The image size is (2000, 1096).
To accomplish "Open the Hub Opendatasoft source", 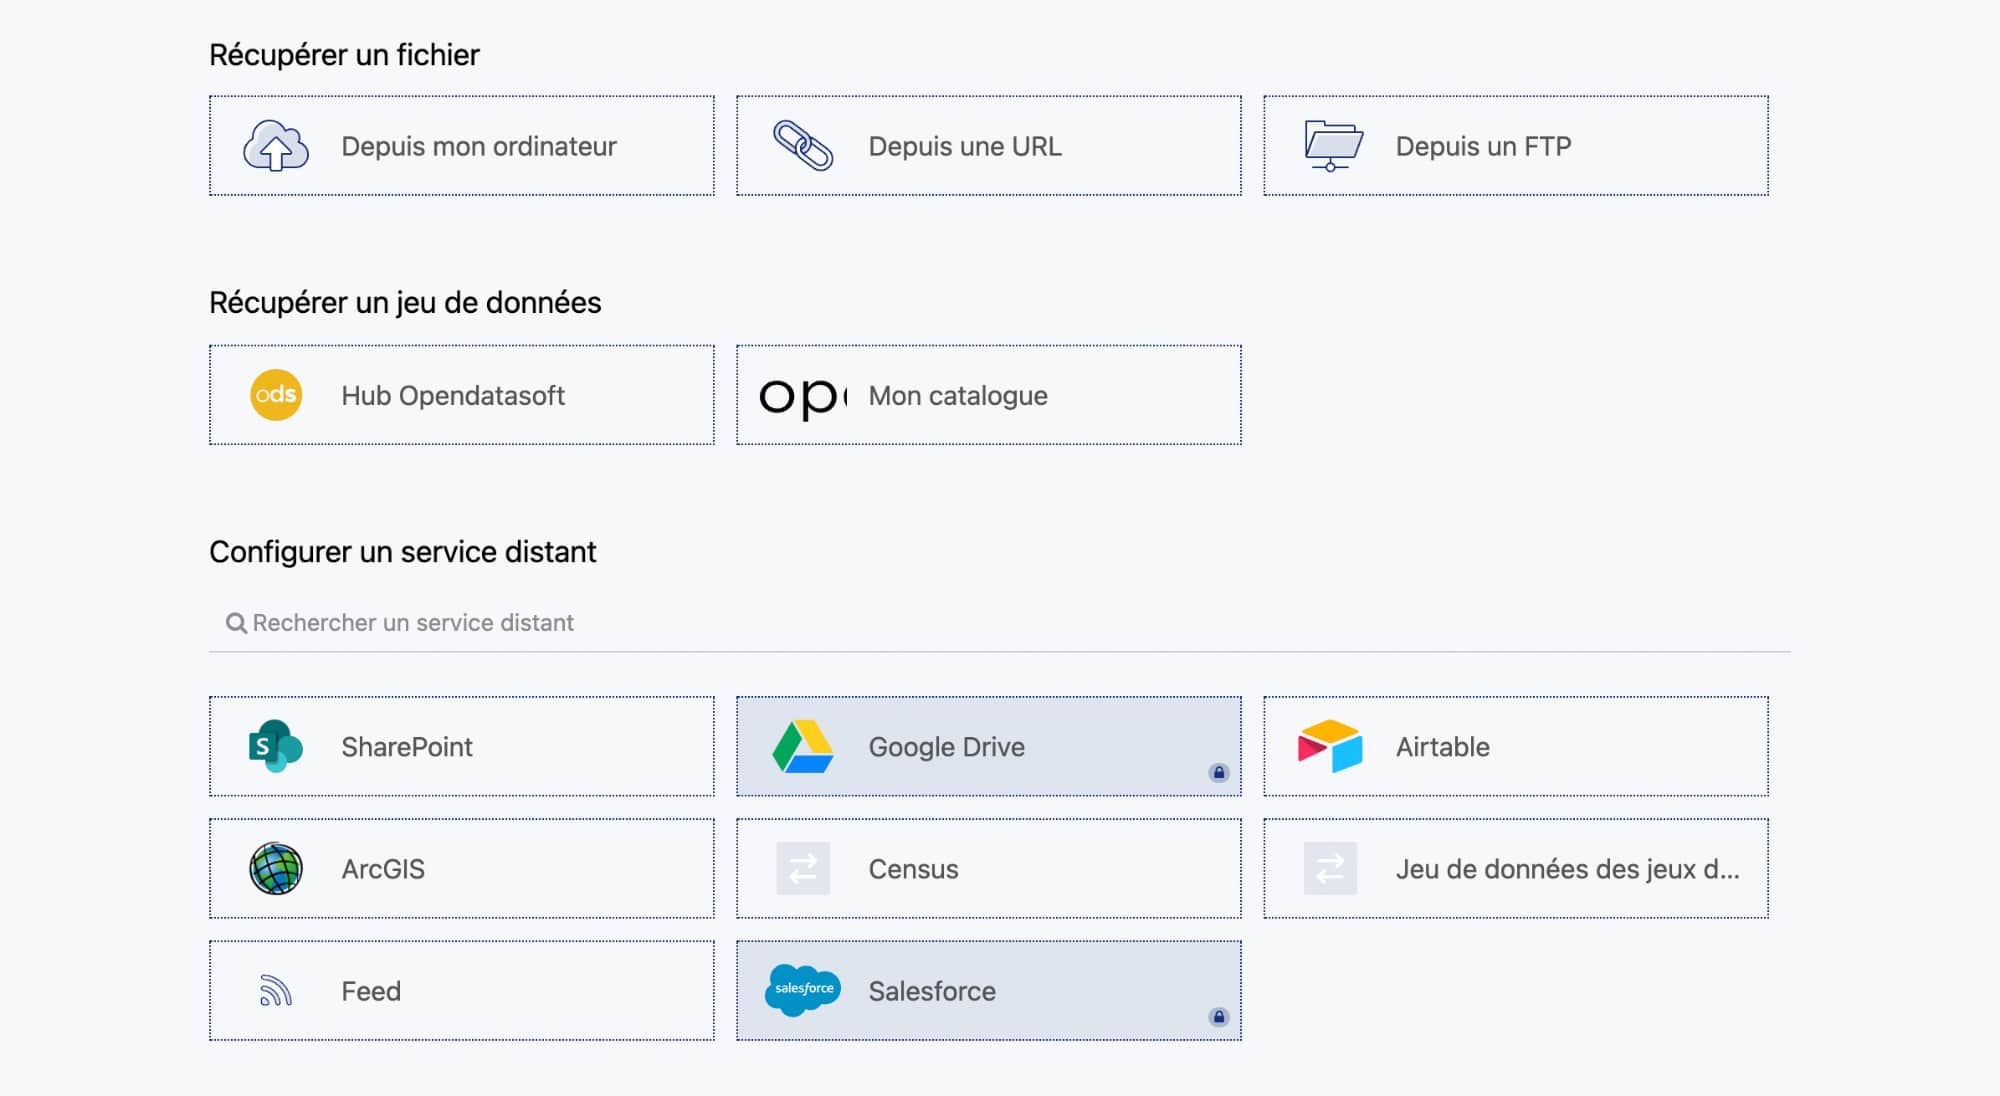I will (453, 395).
